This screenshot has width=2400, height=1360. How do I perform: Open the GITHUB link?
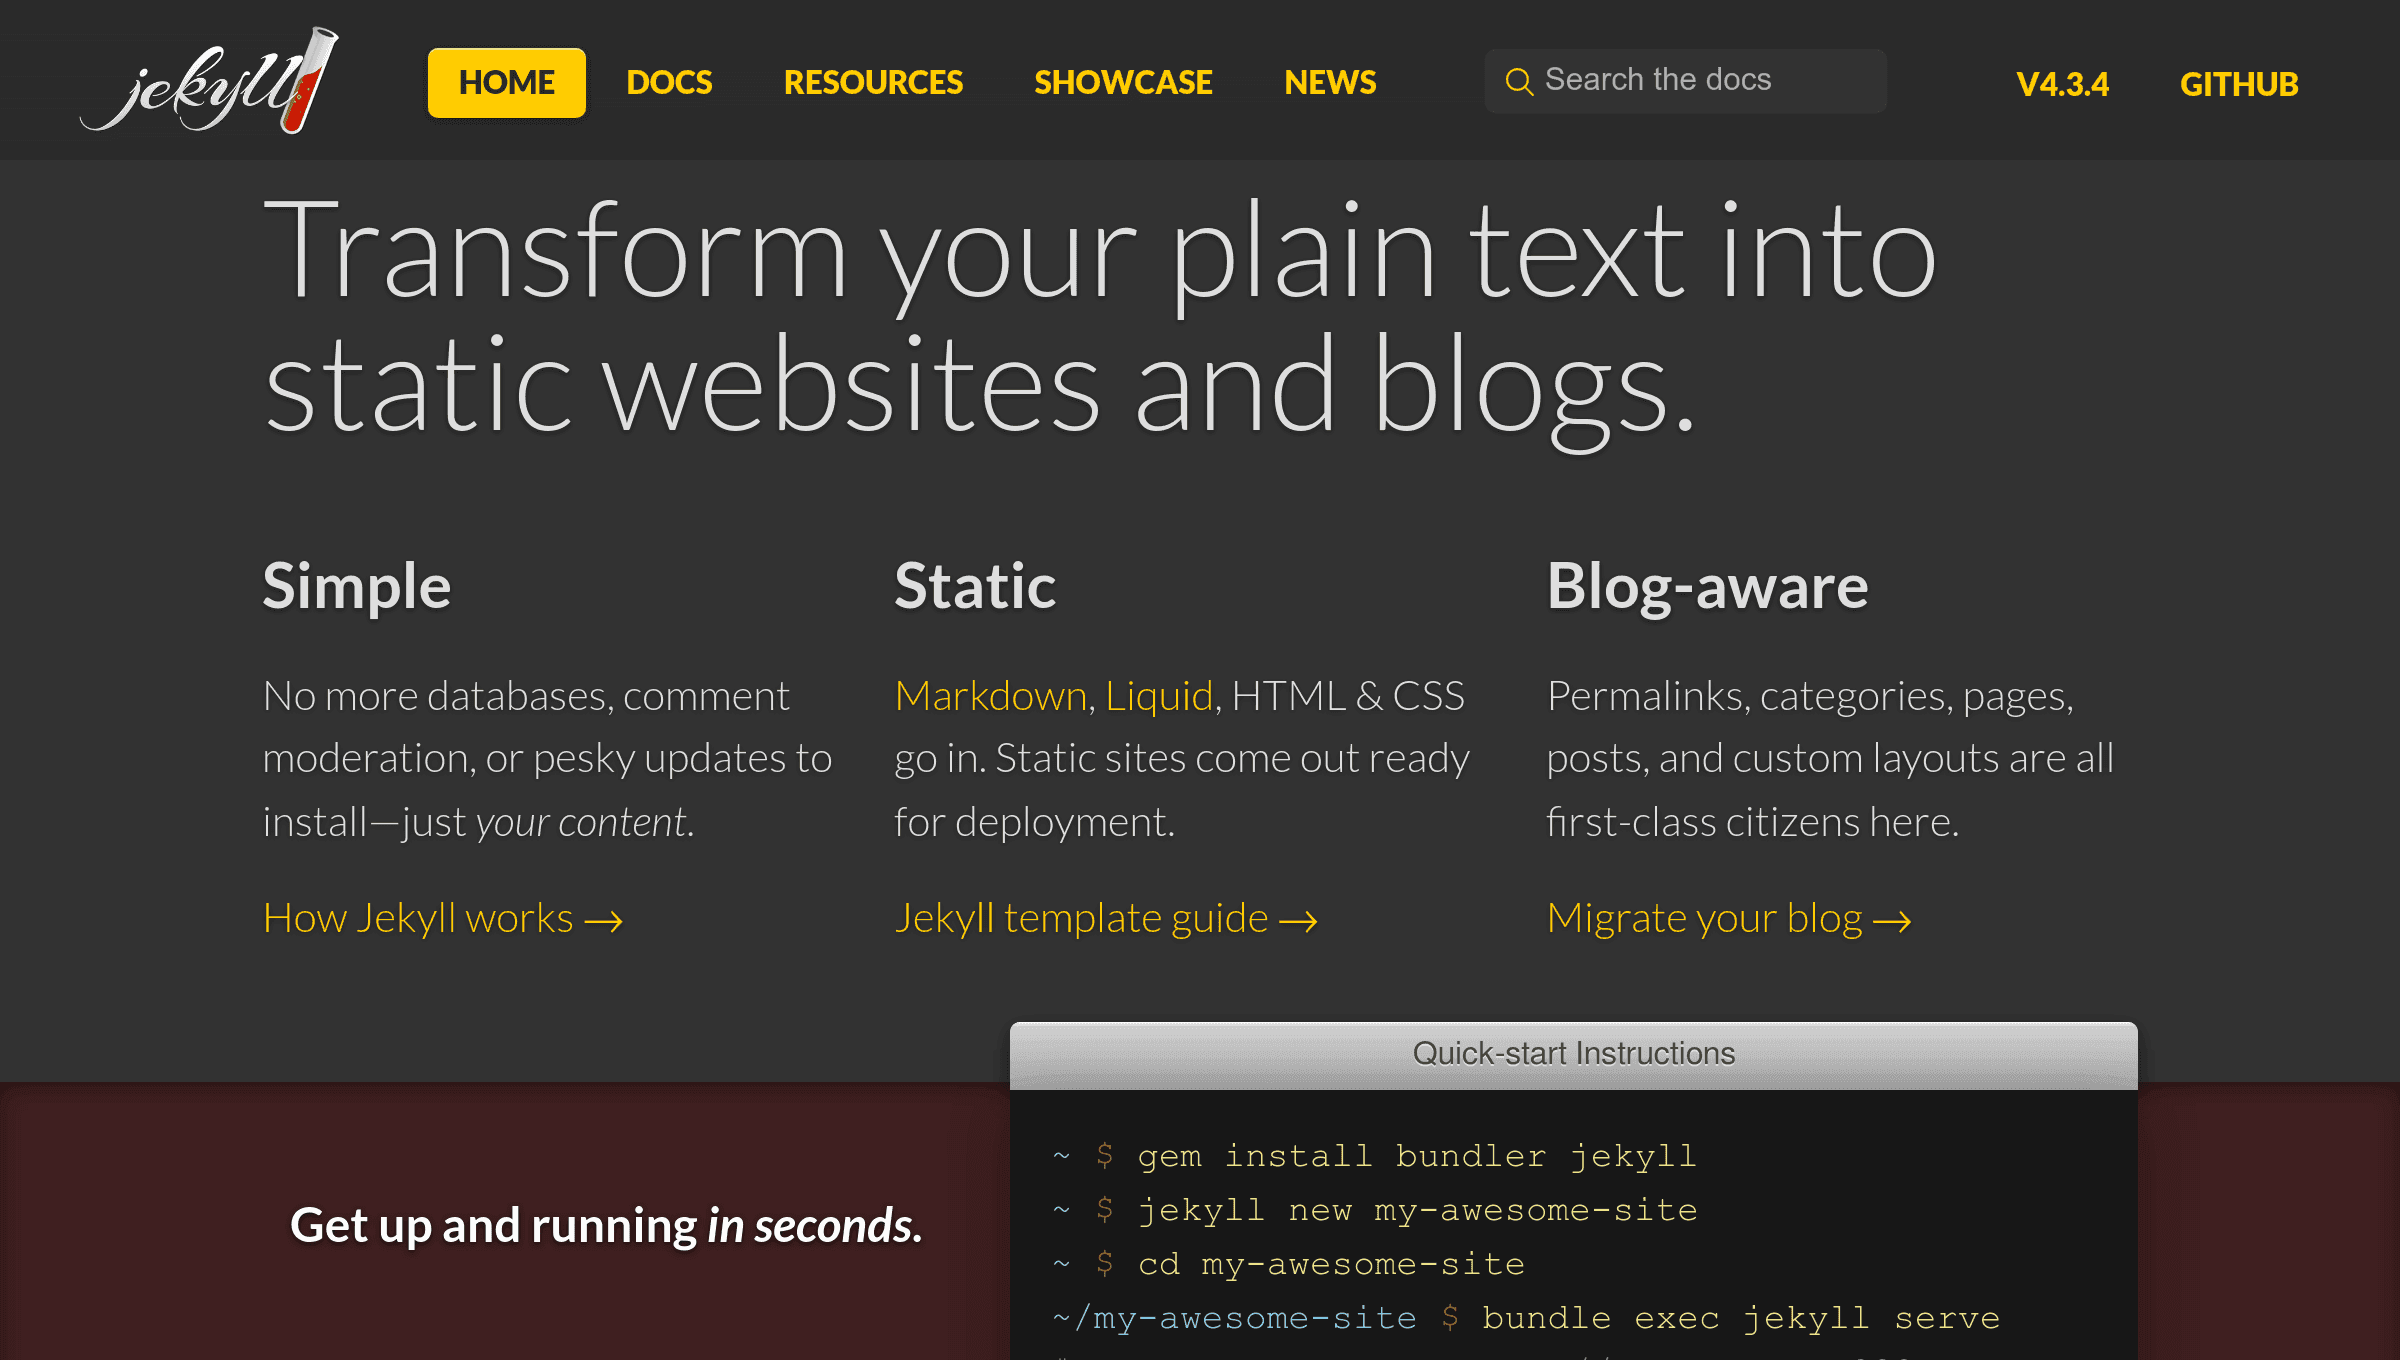pos(2239,85)
